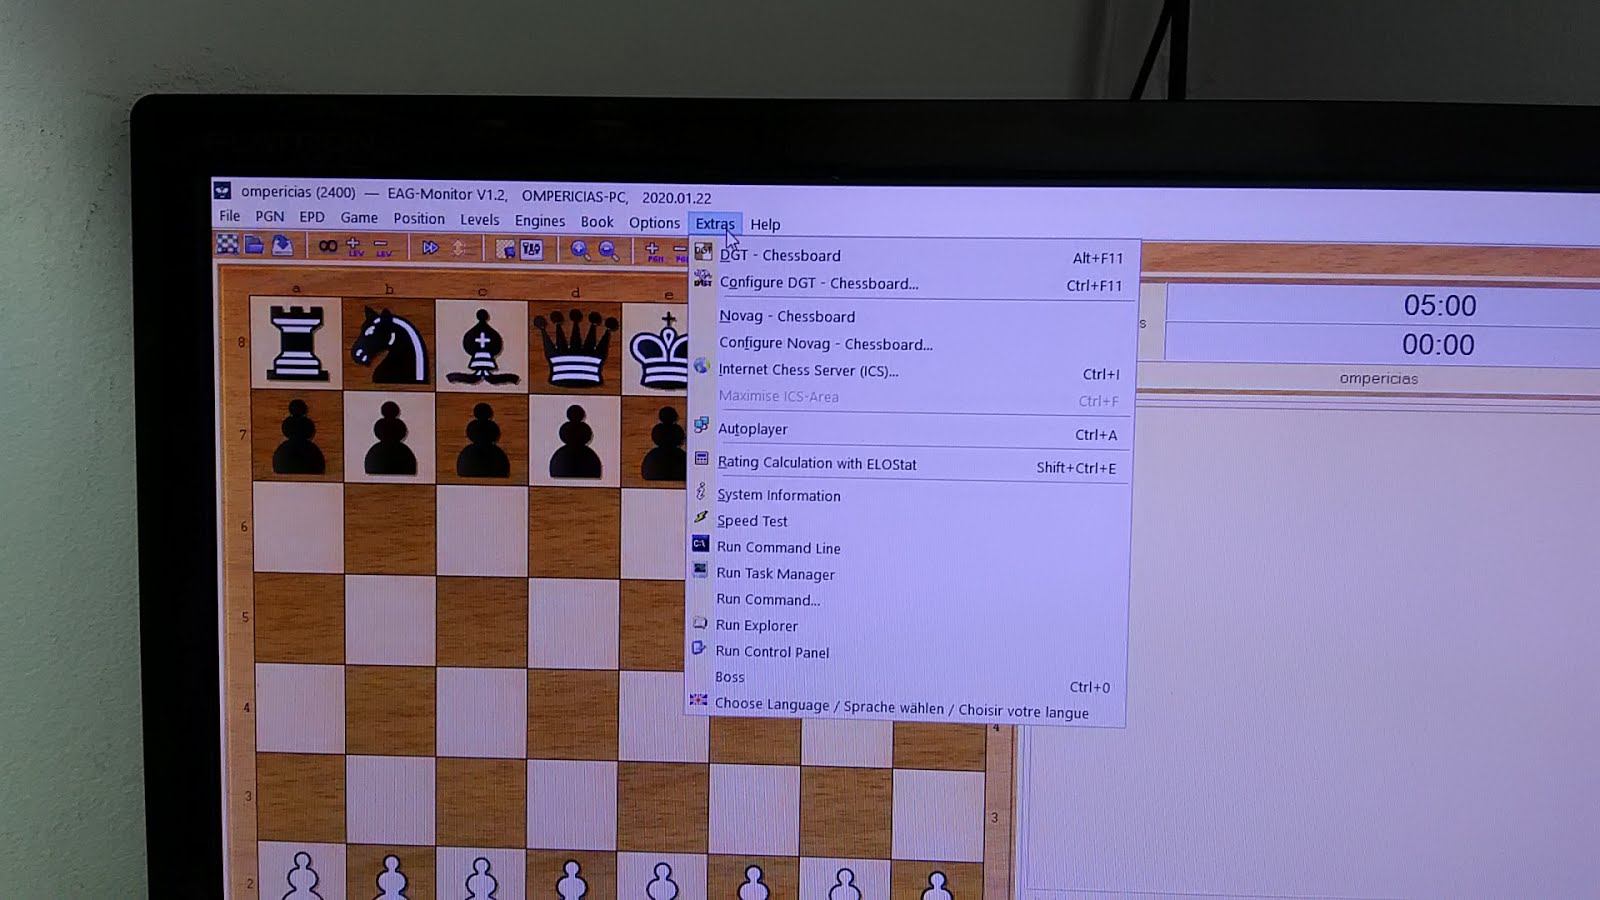Click the set up position toolbar icon

point(505,249)
